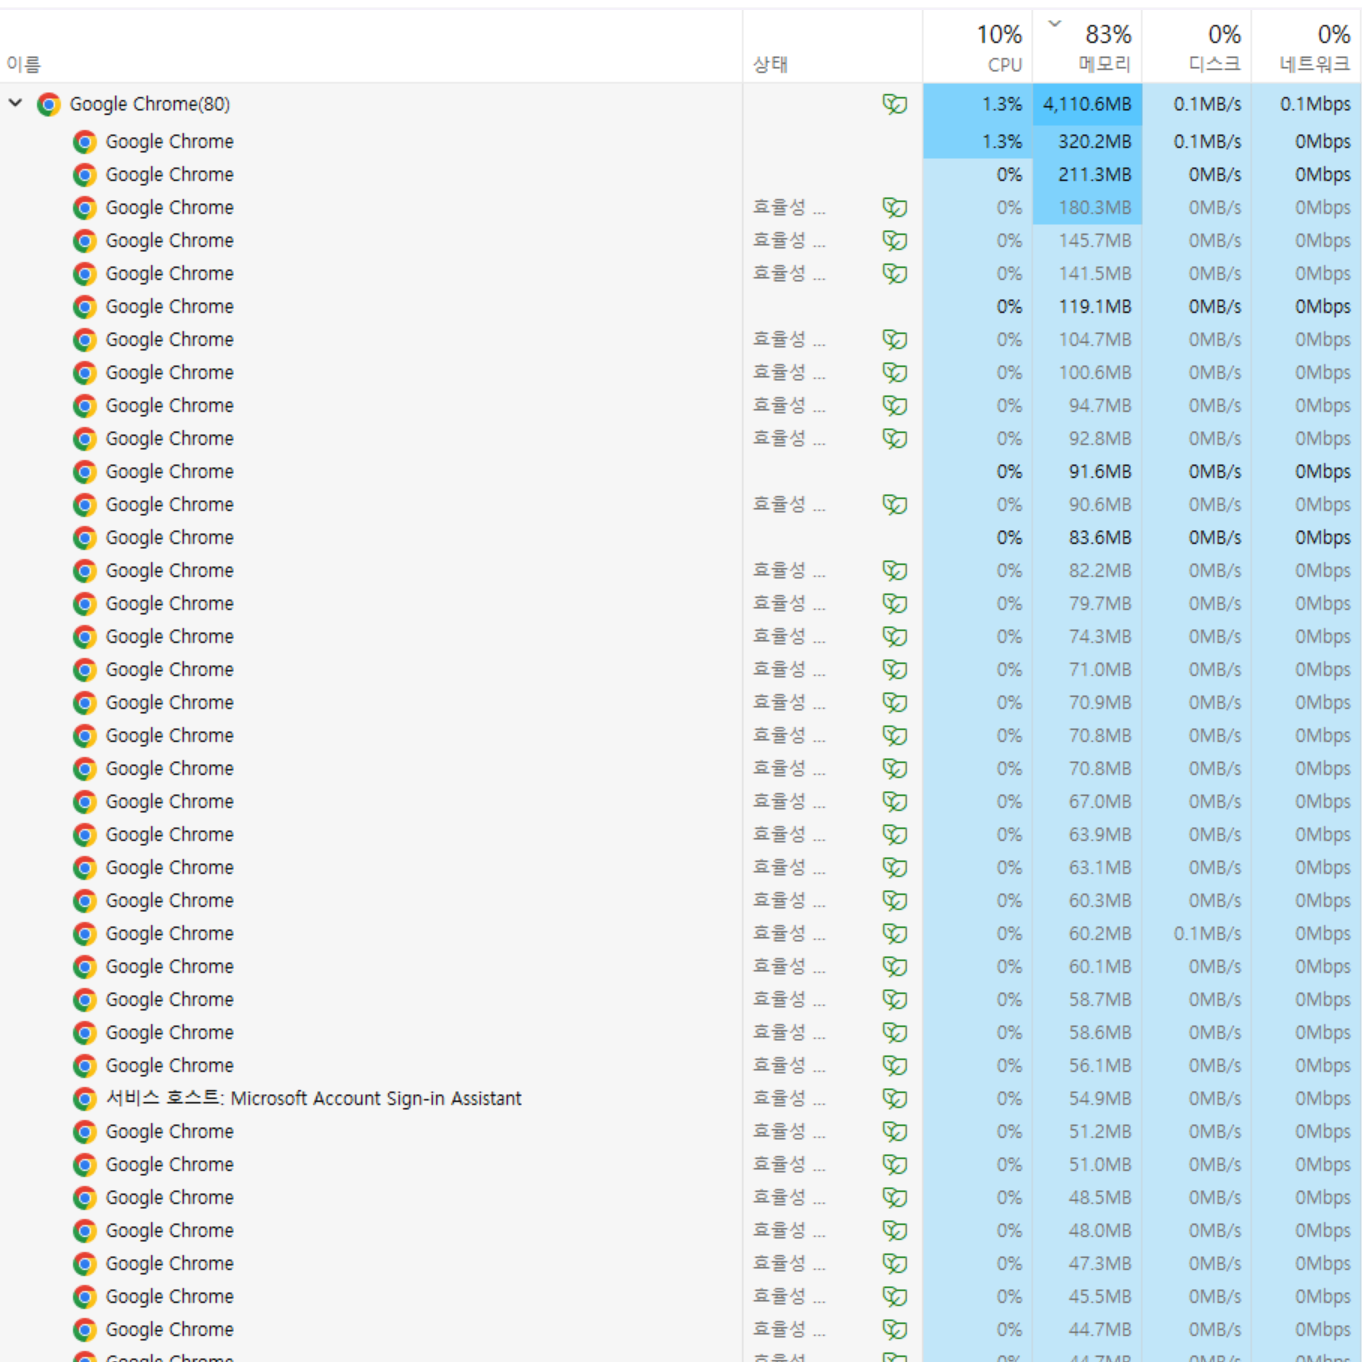Click the 효율성 status on the 48.0MB row
This screenshot has height=1362, width=1362.
pyautogui.click(x=790, y=1231)
